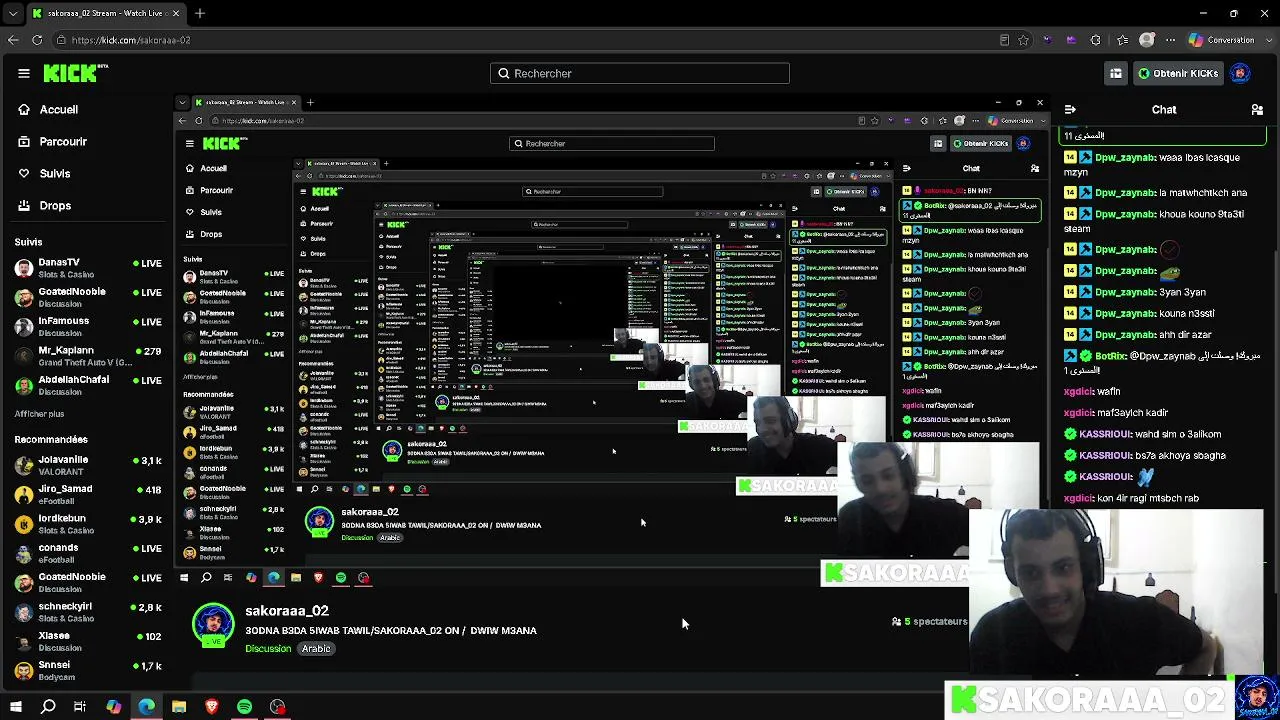The width and height of the screenshot is (1280, 720).
Task: Open Suivis in the sidebar navigation
Action: coord(55,173)
